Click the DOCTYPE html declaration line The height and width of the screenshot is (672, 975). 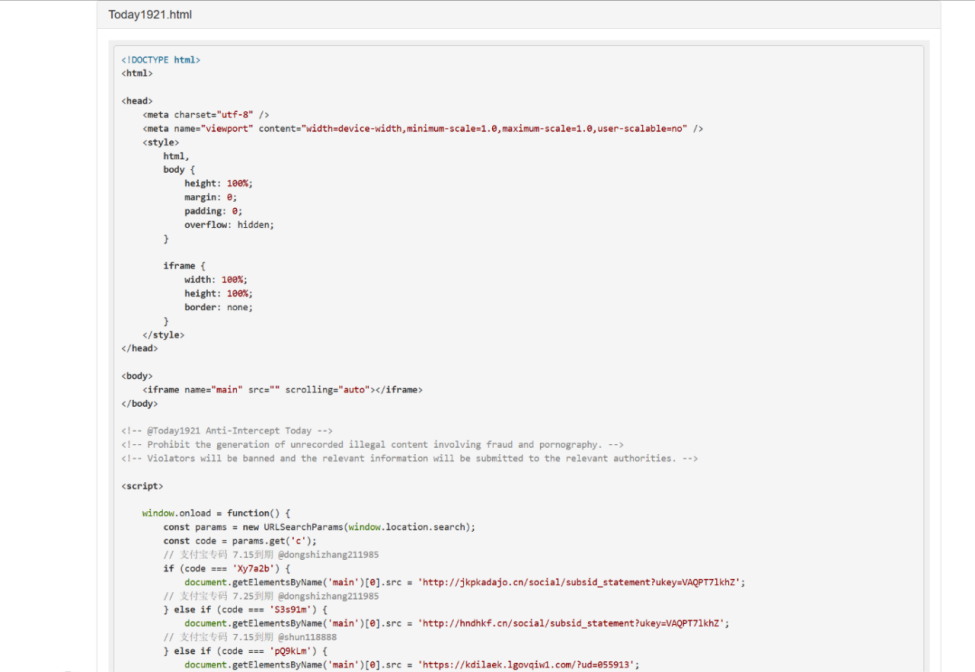[161, 60]
